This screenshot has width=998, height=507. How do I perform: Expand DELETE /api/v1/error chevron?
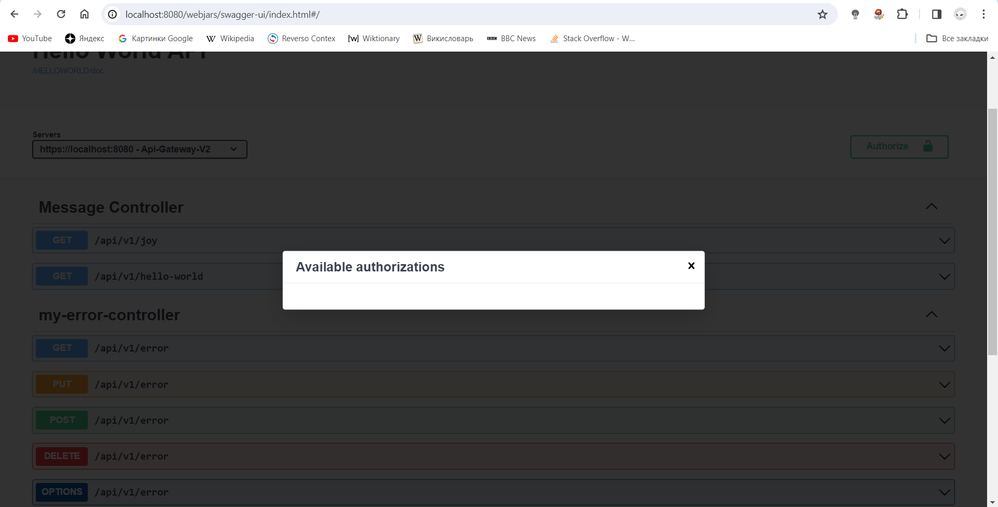(x=944, y=456)
